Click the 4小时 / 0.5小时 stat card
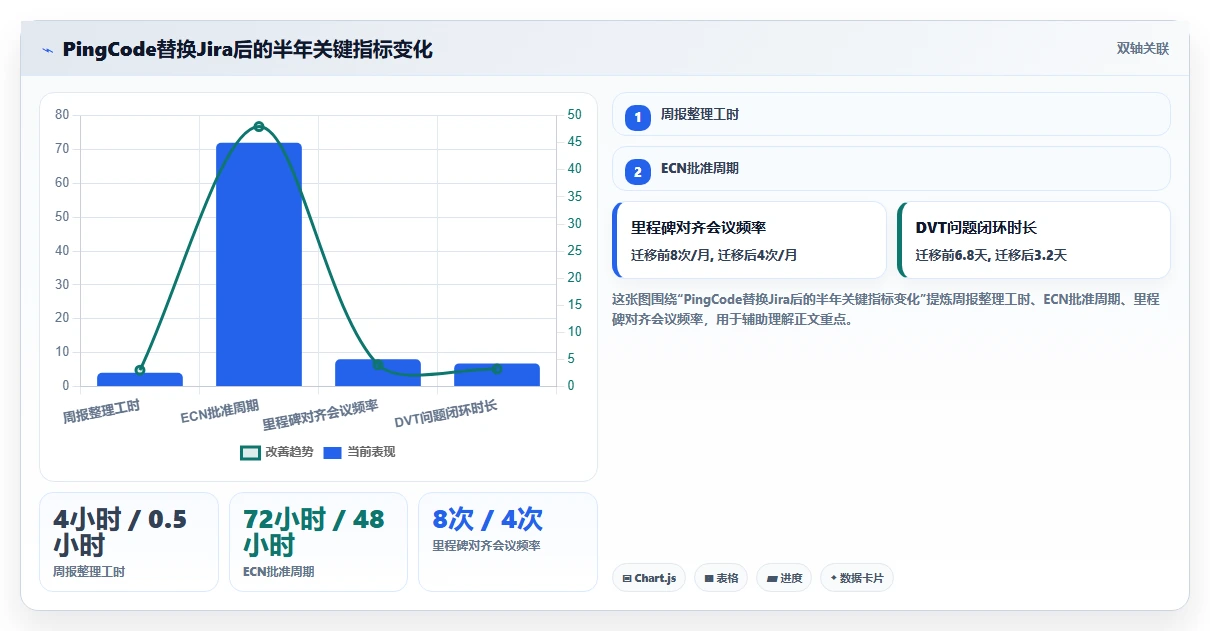This screenshot has height=631, width=1210. [129, 542]
